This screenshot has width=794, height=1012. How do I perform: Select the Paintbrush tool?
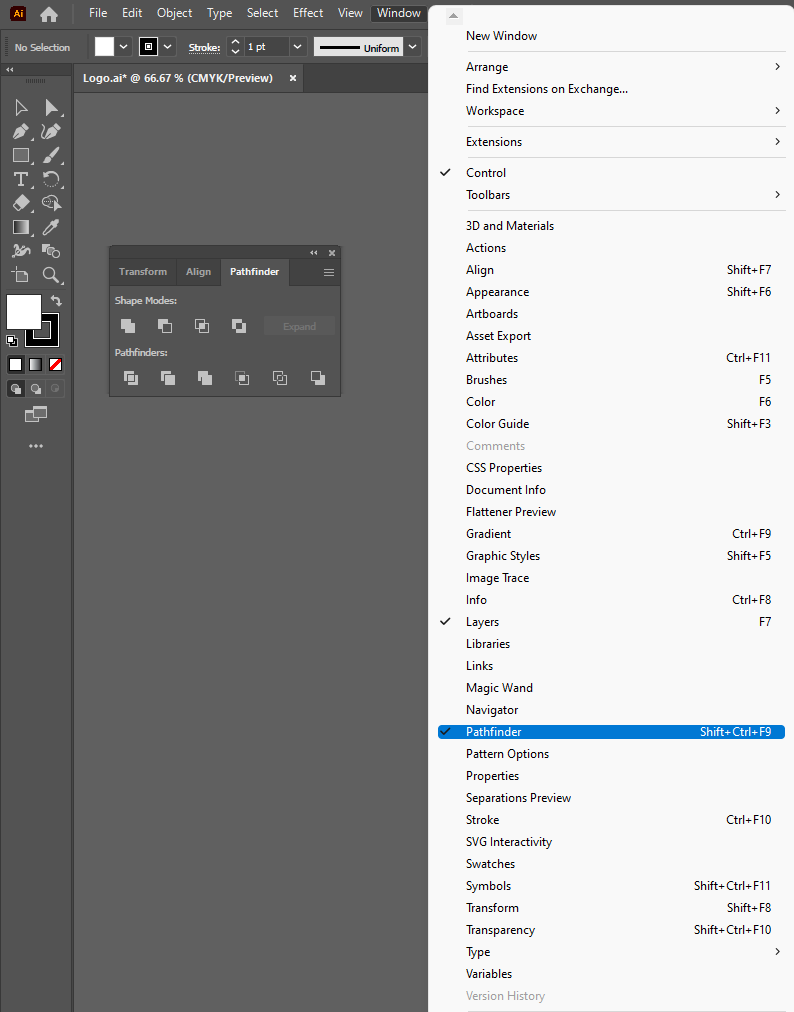[51, 155]
